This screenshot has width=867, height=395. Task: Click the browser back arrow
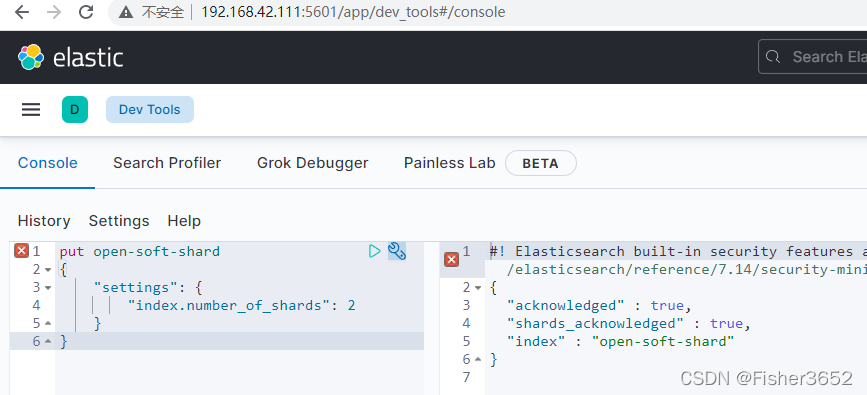tap(22, 12)
